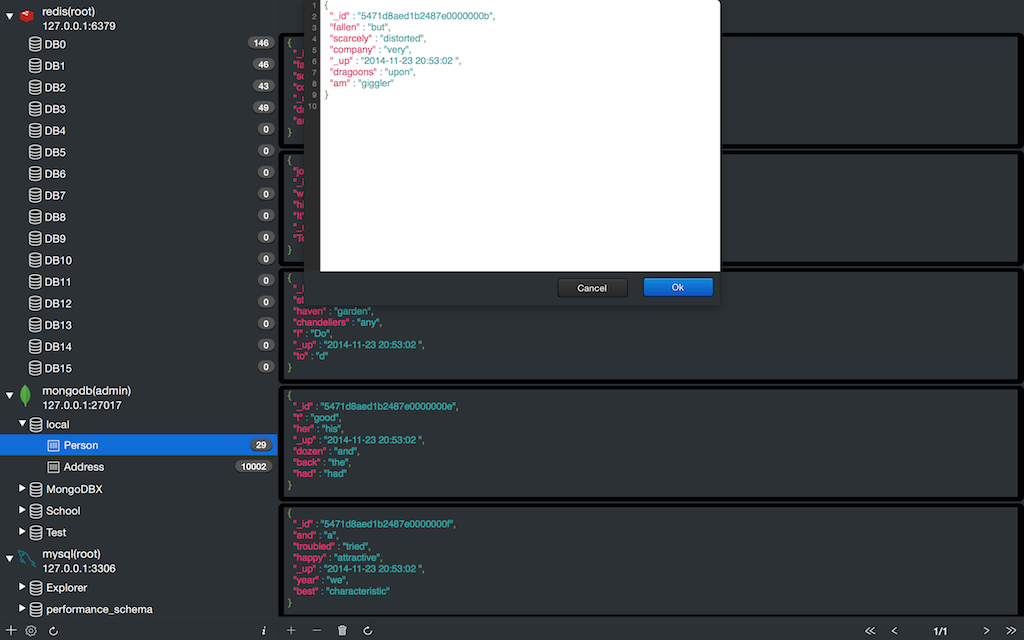This screenshot has height=640, width=1024.
Task: Reload documents with the refresh icon
Action: click(x=368, y=631)
